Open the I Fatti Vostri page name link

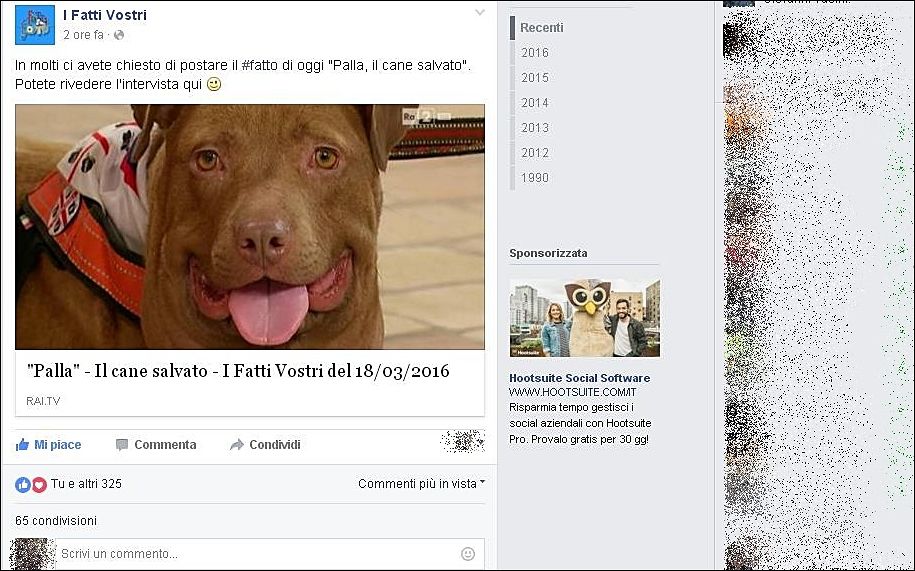coord(104,15)
